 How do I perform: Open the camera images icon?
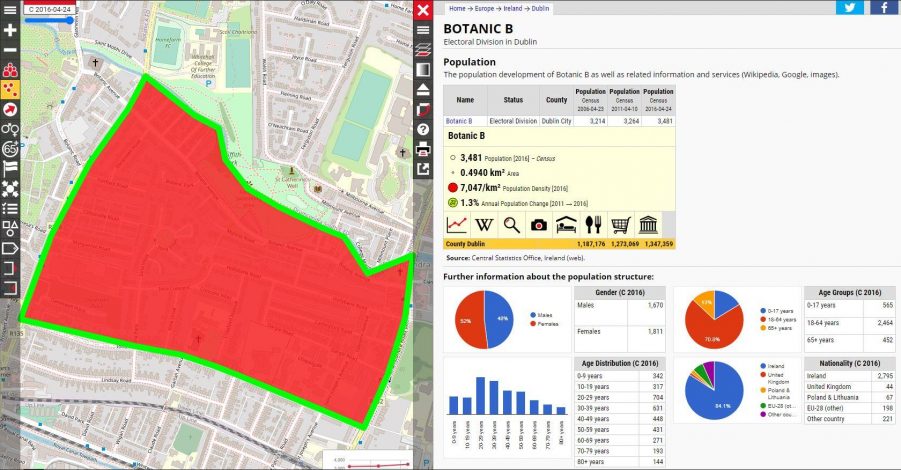(x=539, y=225)
